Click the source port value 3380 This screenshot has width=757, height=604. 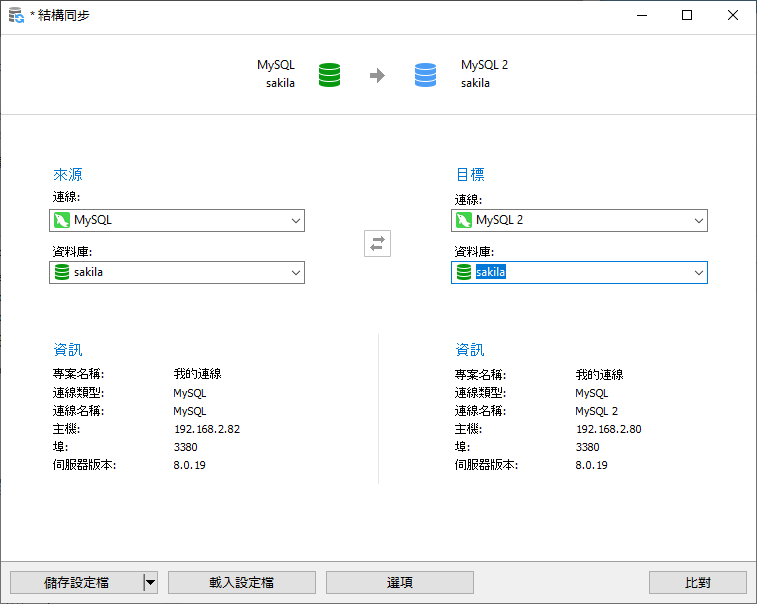(x=185, y=447)
